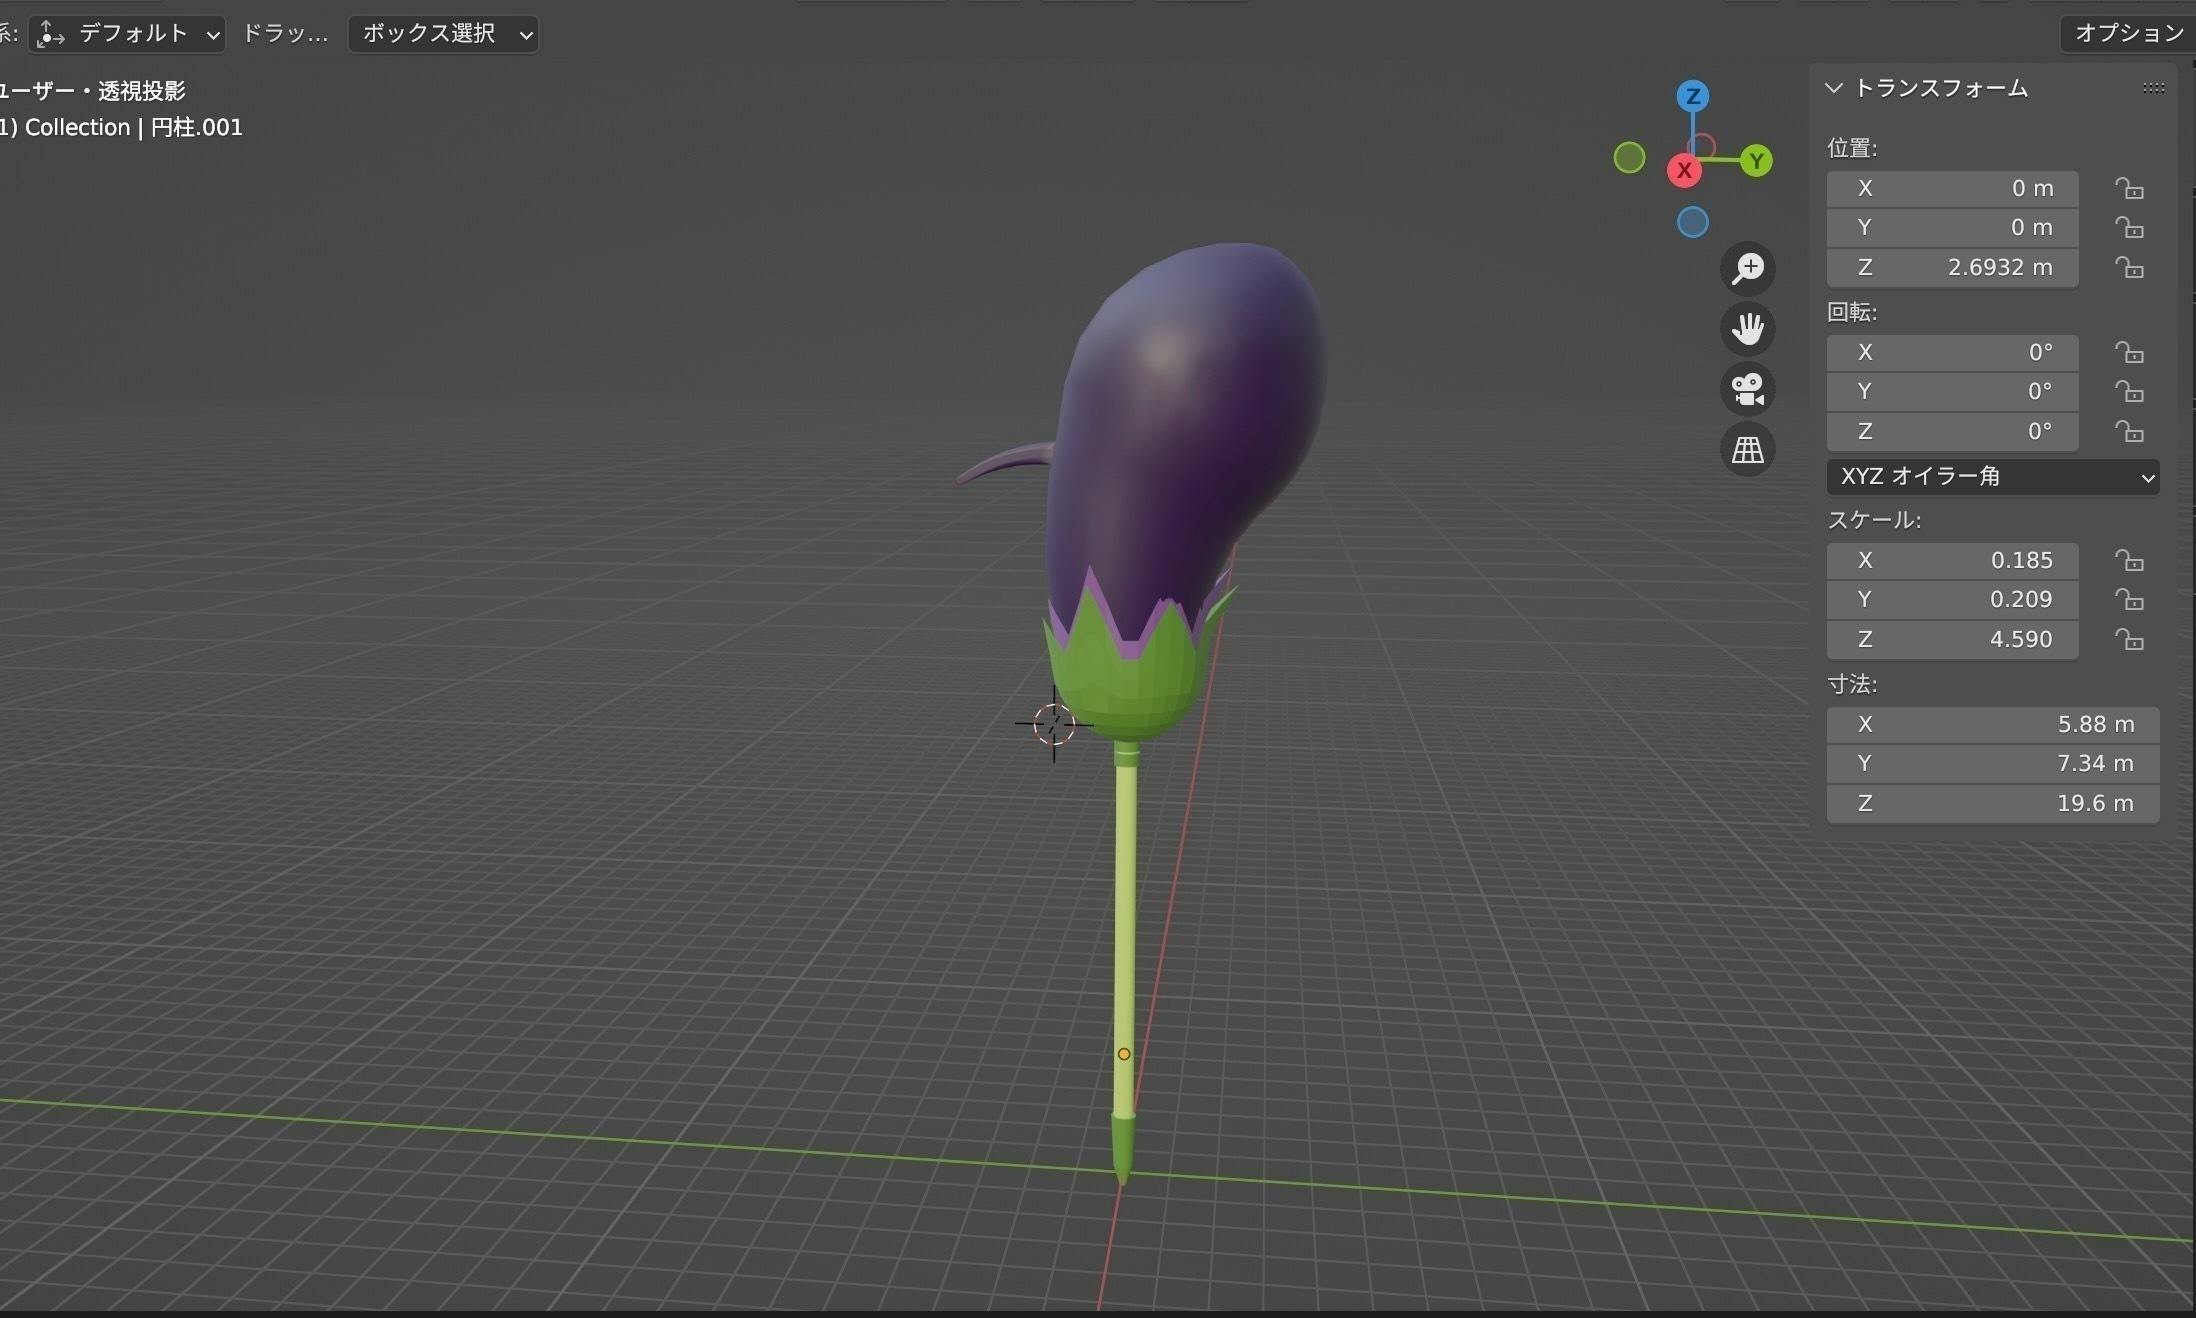Screen dimensions: 2196x1318
Task: Click the pan view hand icon
Action: tap(1747, 329)
